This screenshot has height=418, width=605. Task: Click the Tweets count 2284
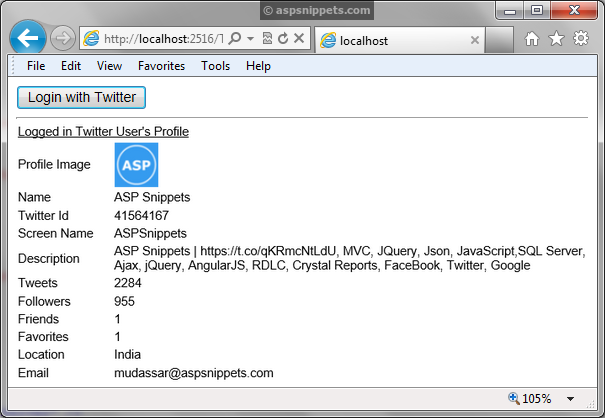128,283
